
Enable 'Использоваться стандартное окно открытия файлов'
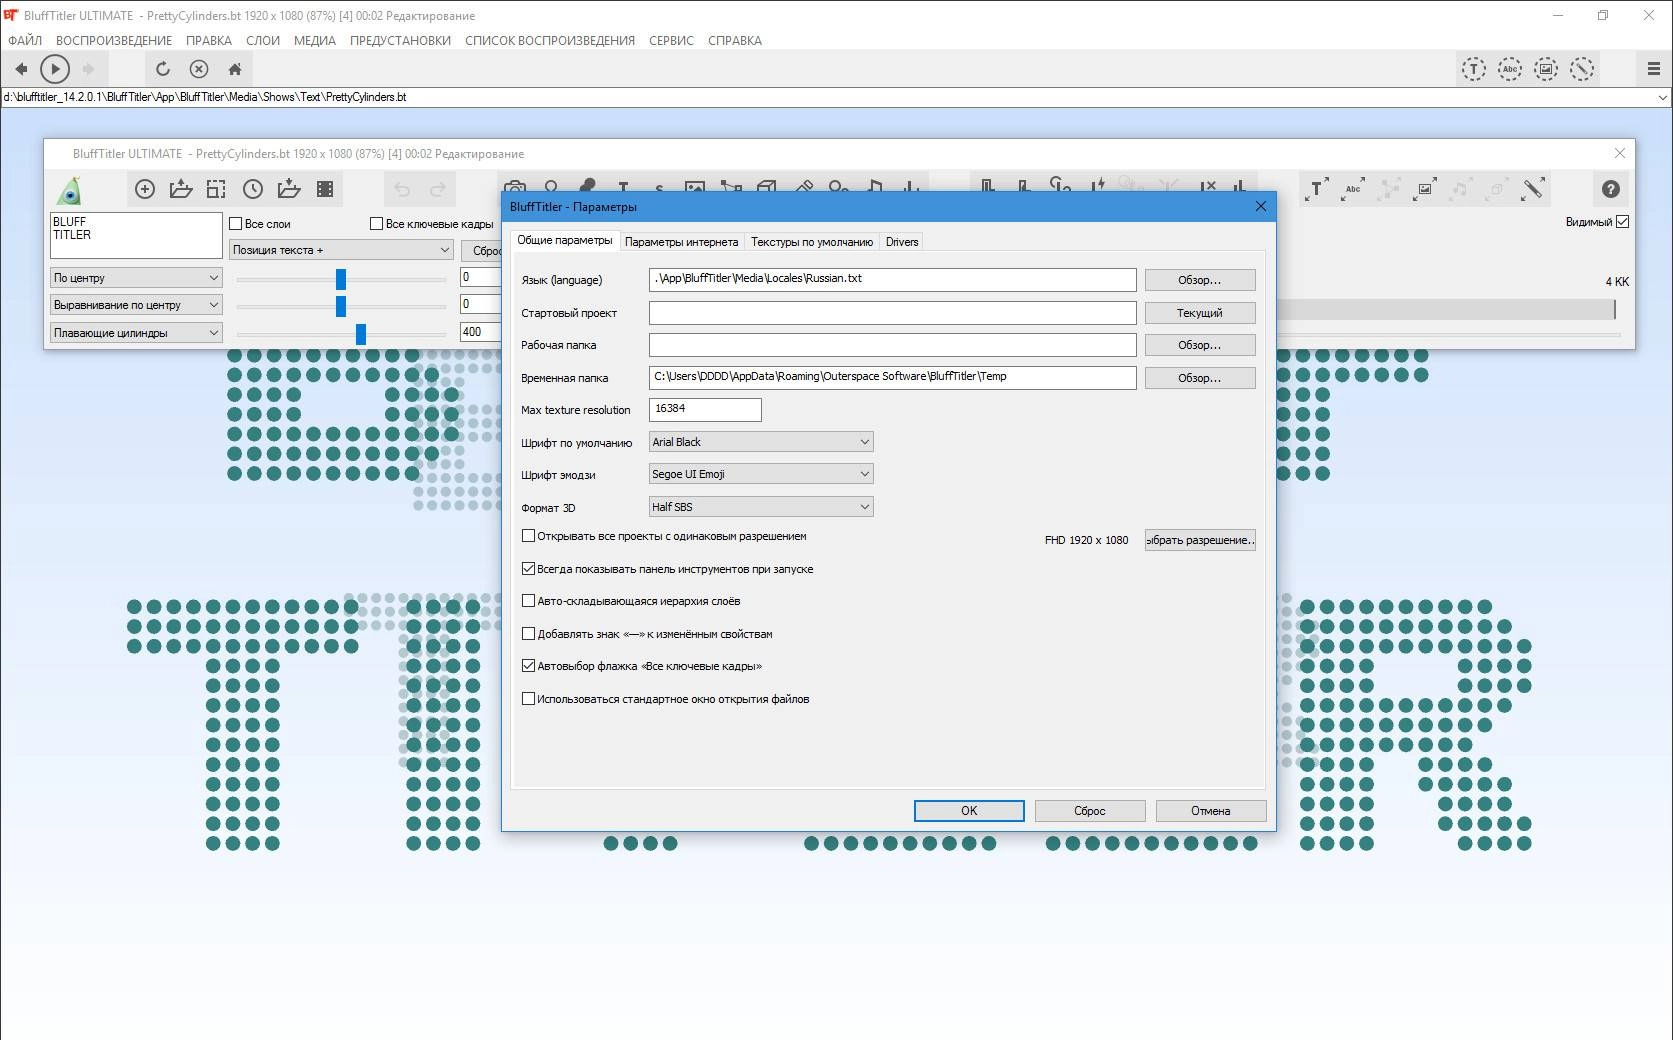[528, 699]
